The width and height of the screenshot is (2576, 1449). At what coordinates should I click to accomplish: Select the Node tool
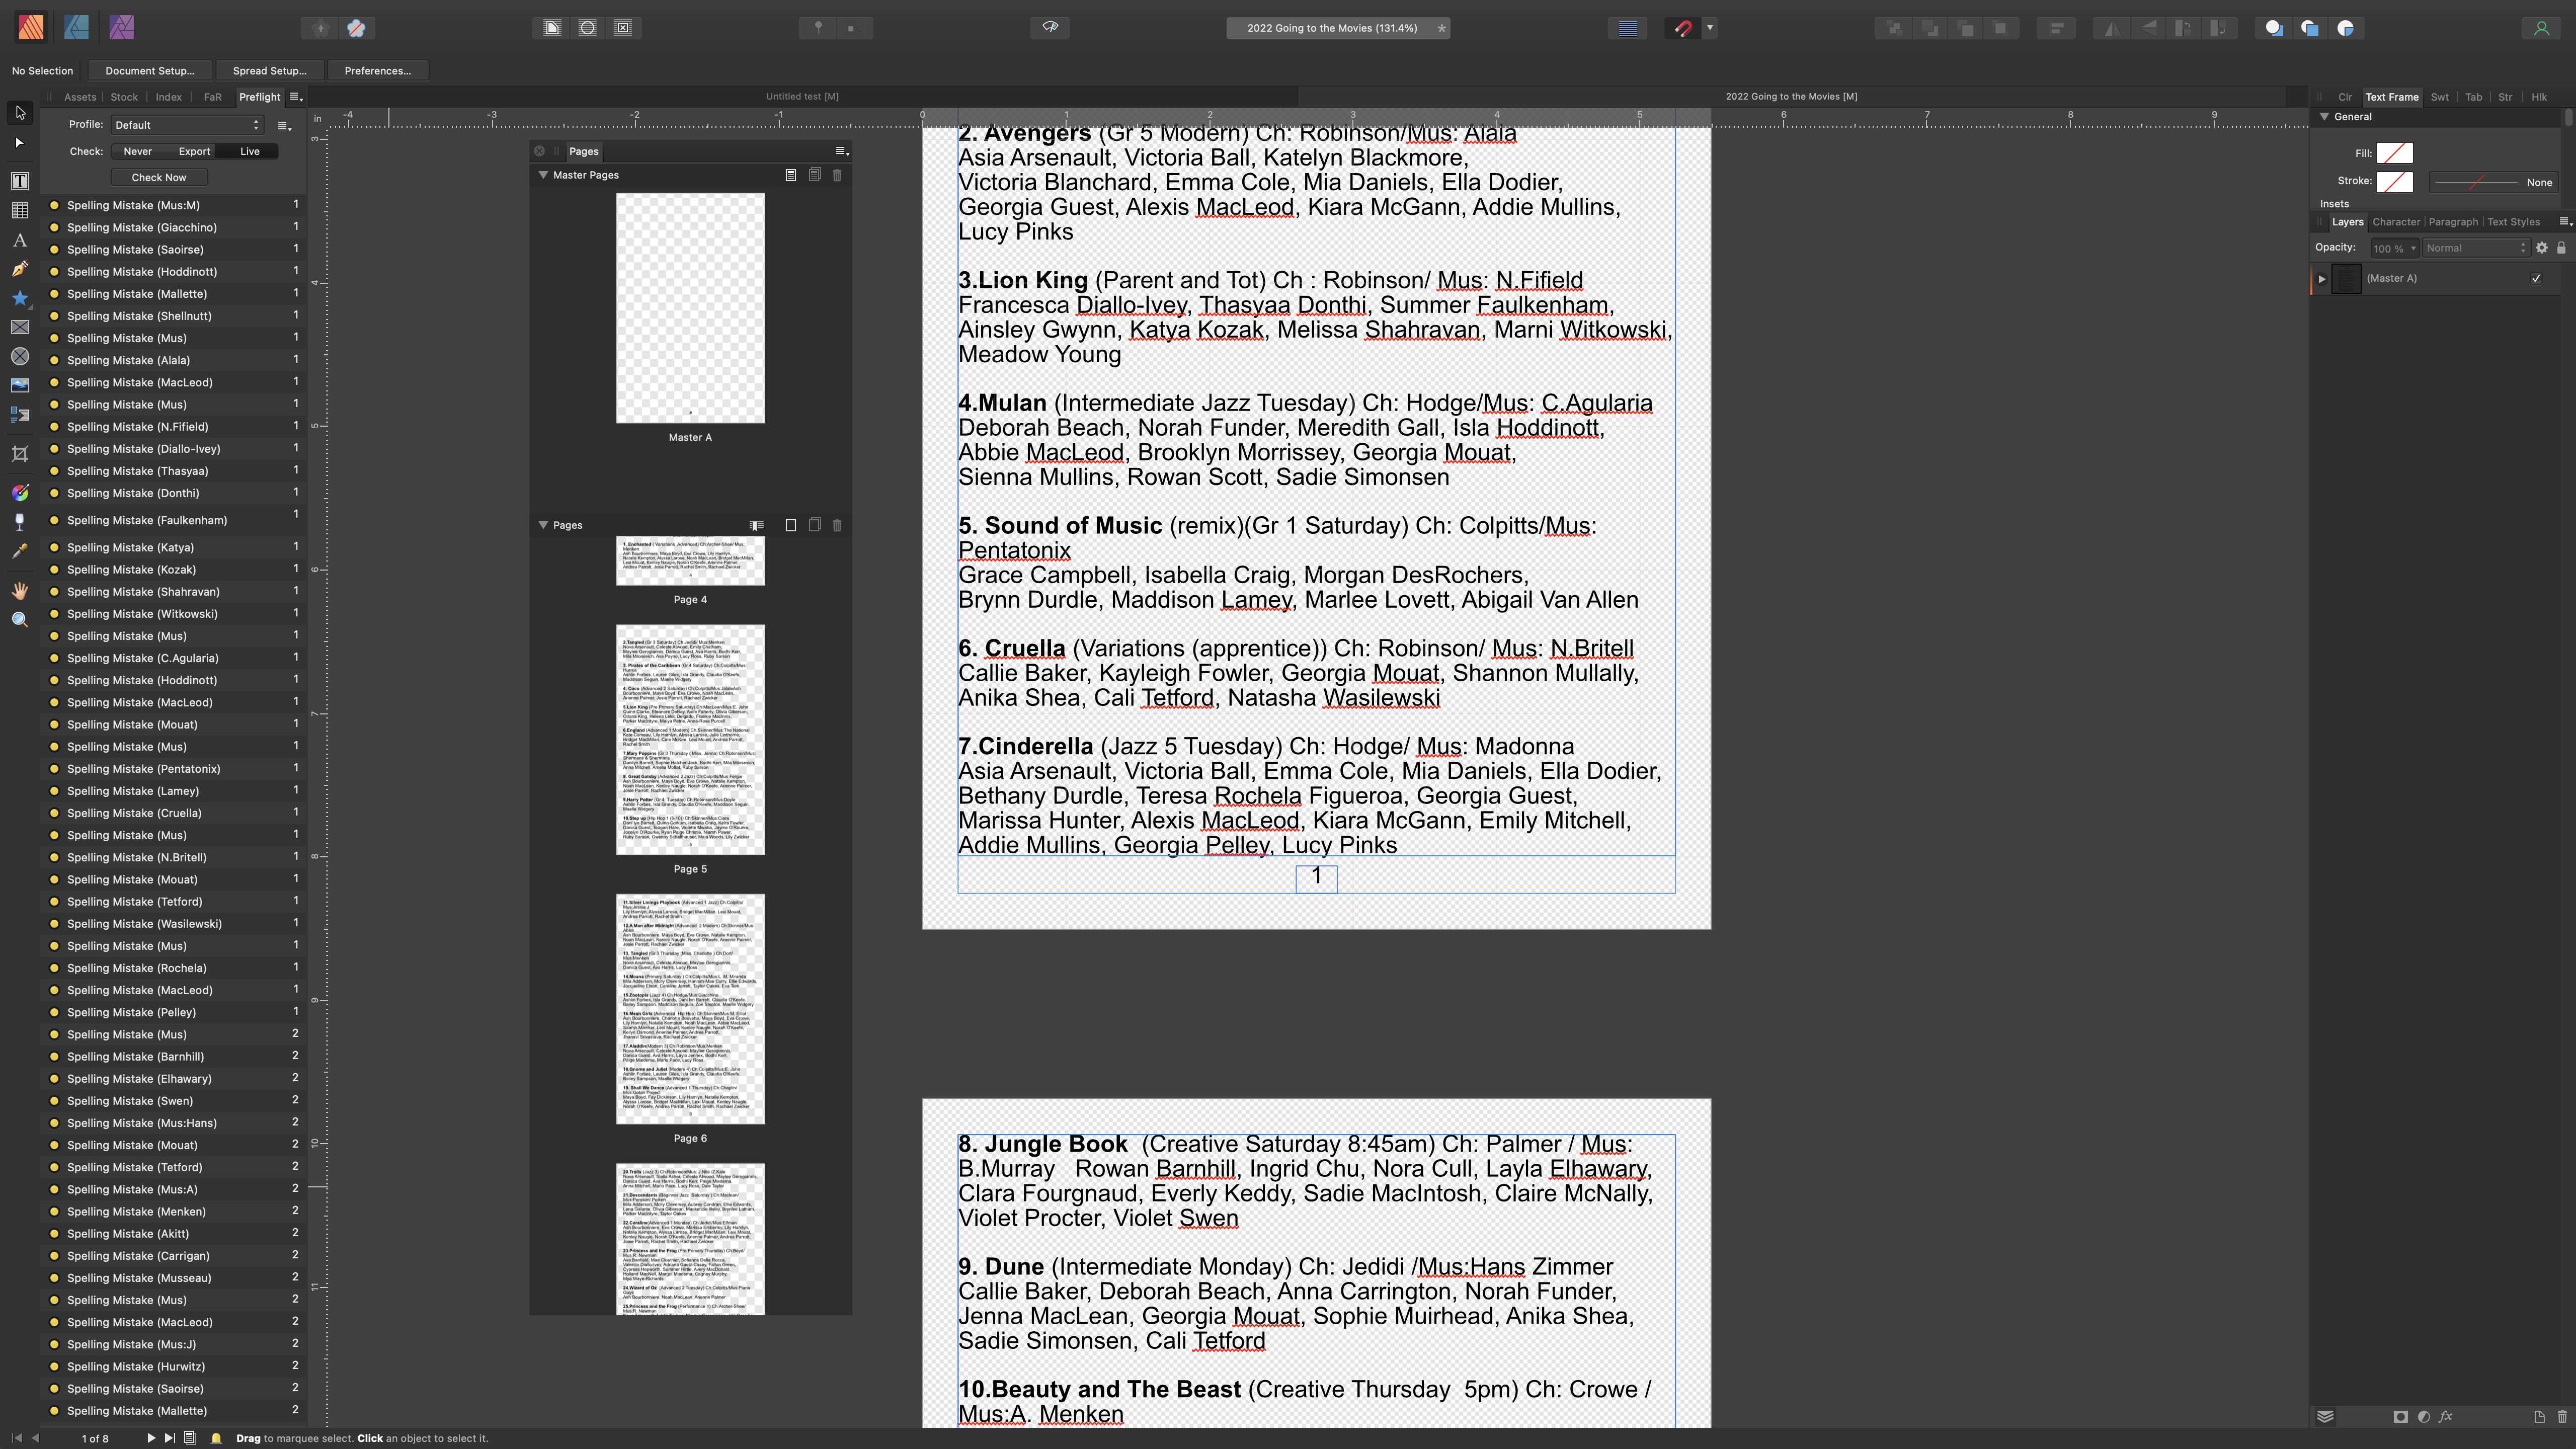coord(19,143)
